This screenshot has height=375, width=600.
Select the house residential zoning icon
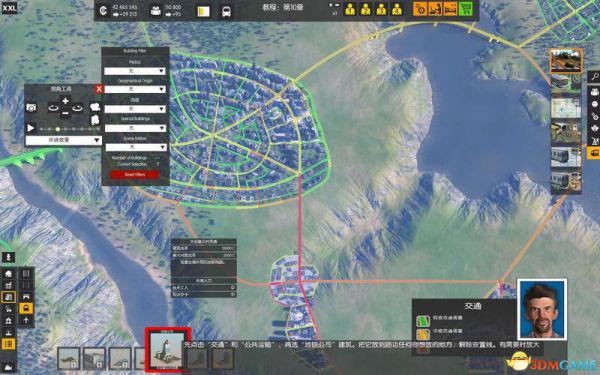[8, 274]
